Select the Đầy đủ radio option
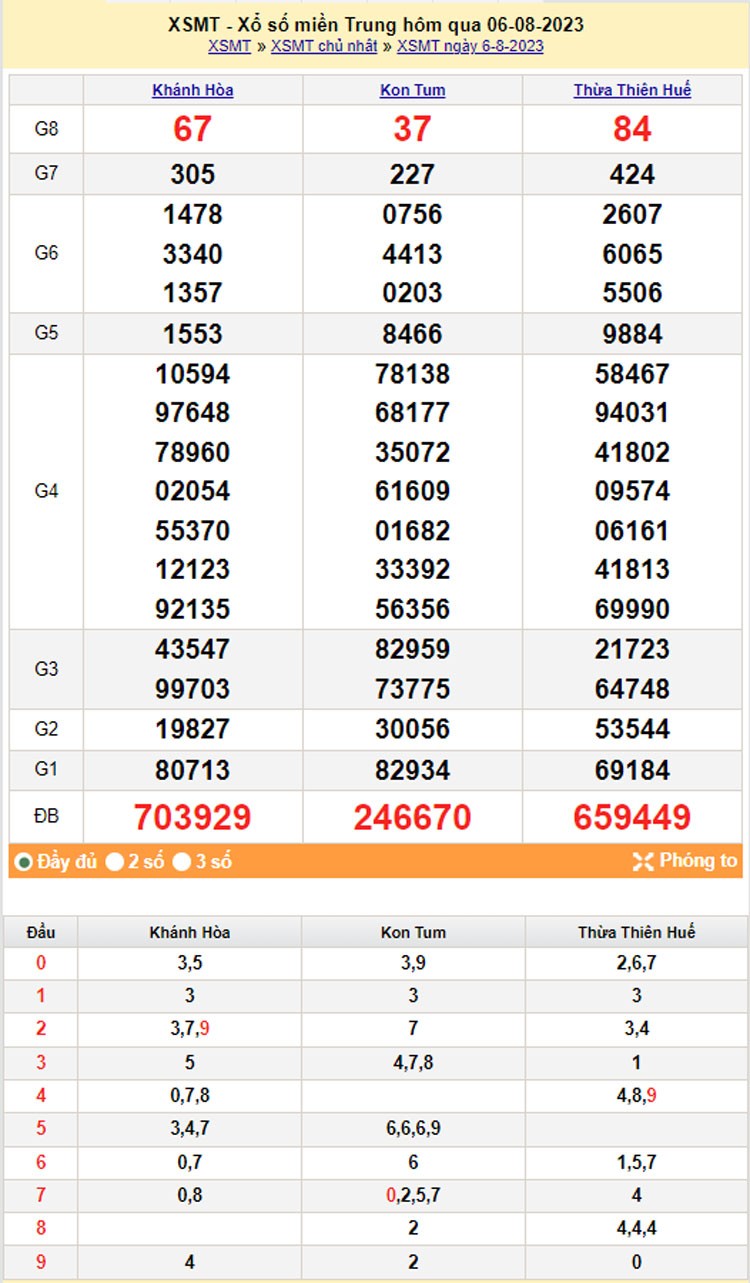This screenshot has height=1283, width=750. click(24, 862)
